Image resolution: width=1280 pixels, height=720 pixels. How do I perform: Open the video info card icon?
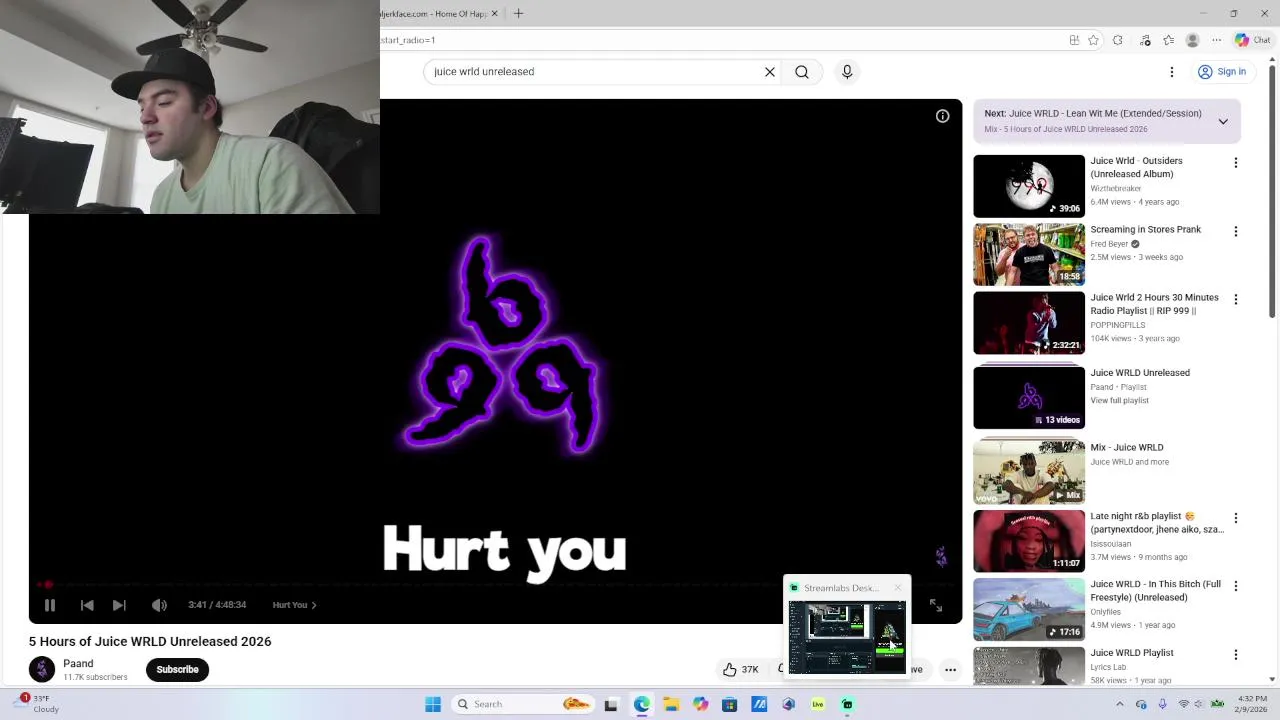point(942,116)
